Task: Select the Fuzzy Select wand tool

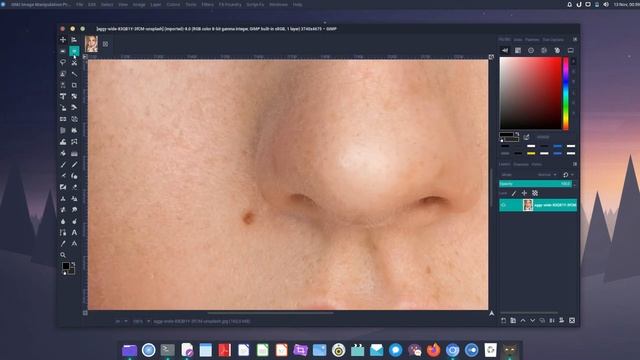Action: 74,74
